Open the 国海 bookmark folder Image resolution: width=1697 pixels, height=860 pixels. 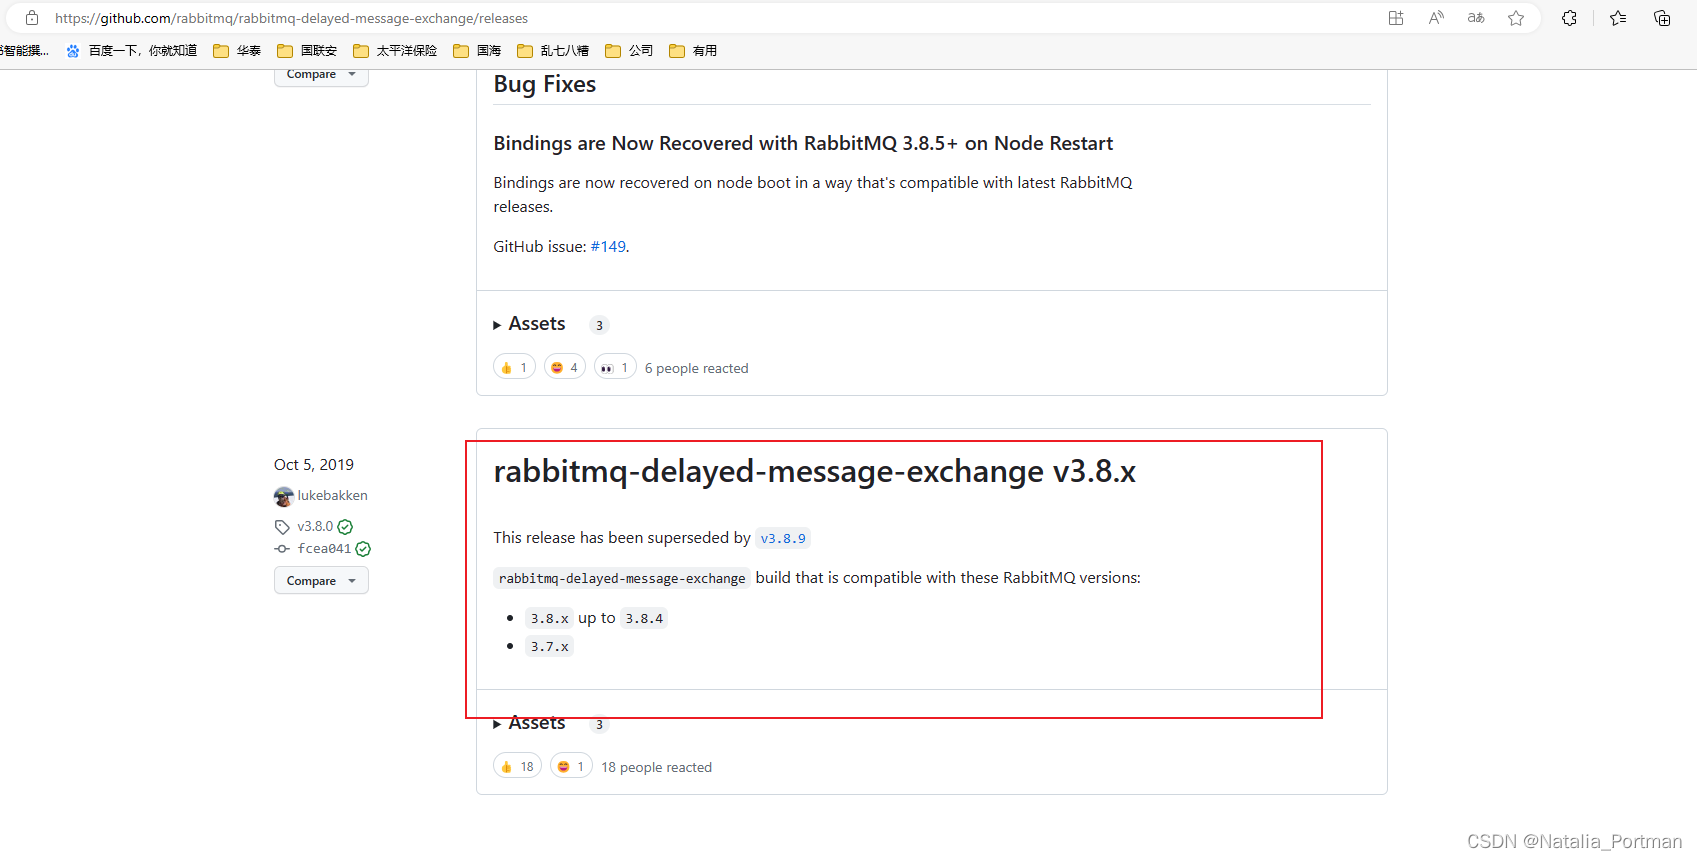tap(477, 51)
